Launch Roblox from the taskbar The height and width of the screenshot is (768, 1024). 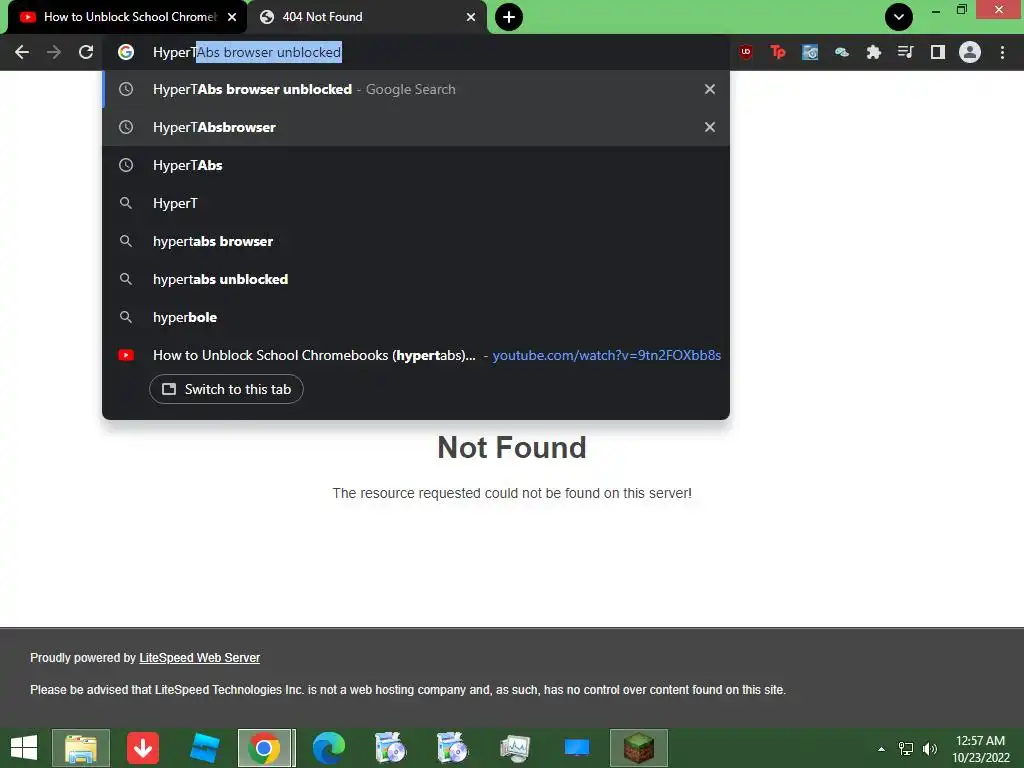tap(205, 748)
